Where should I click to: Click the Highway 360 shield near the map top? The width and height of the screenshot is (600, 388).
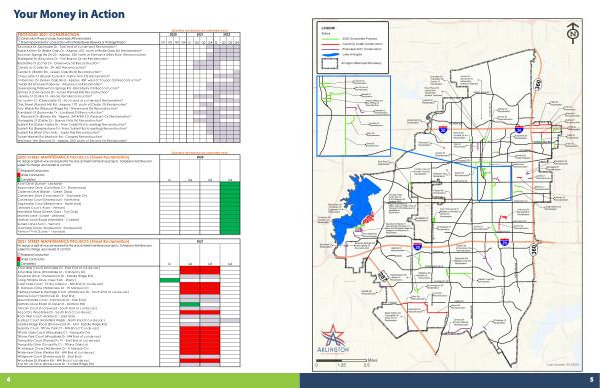[538, 84]
